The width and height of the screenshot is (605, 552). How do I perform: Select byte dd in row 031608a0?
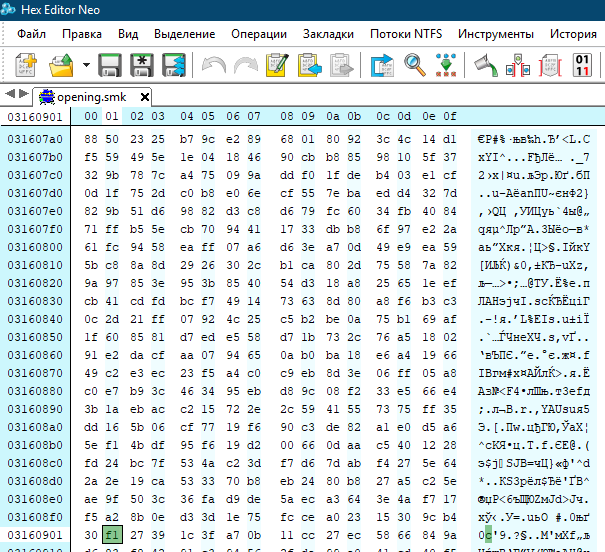pos(91,427)
